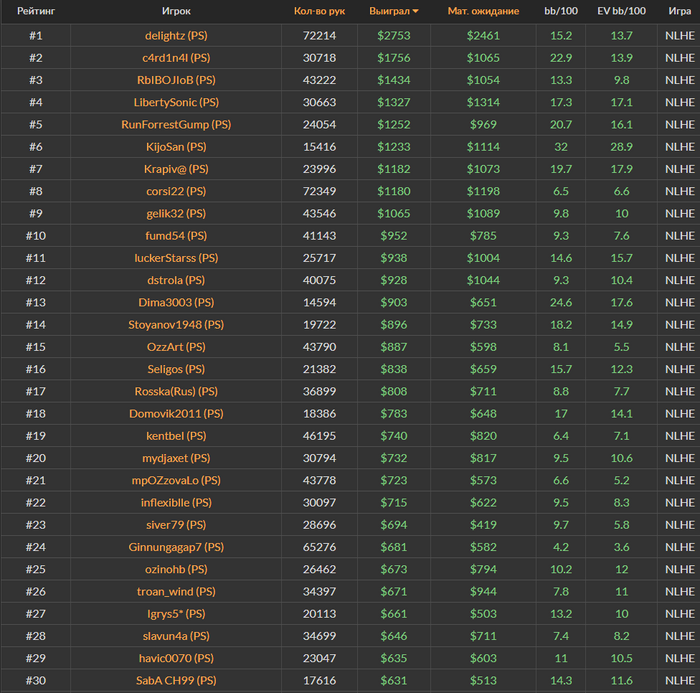Sort table by Кол-во рук column
Viewport: 700px width, 693px height.
coord(319,11)
